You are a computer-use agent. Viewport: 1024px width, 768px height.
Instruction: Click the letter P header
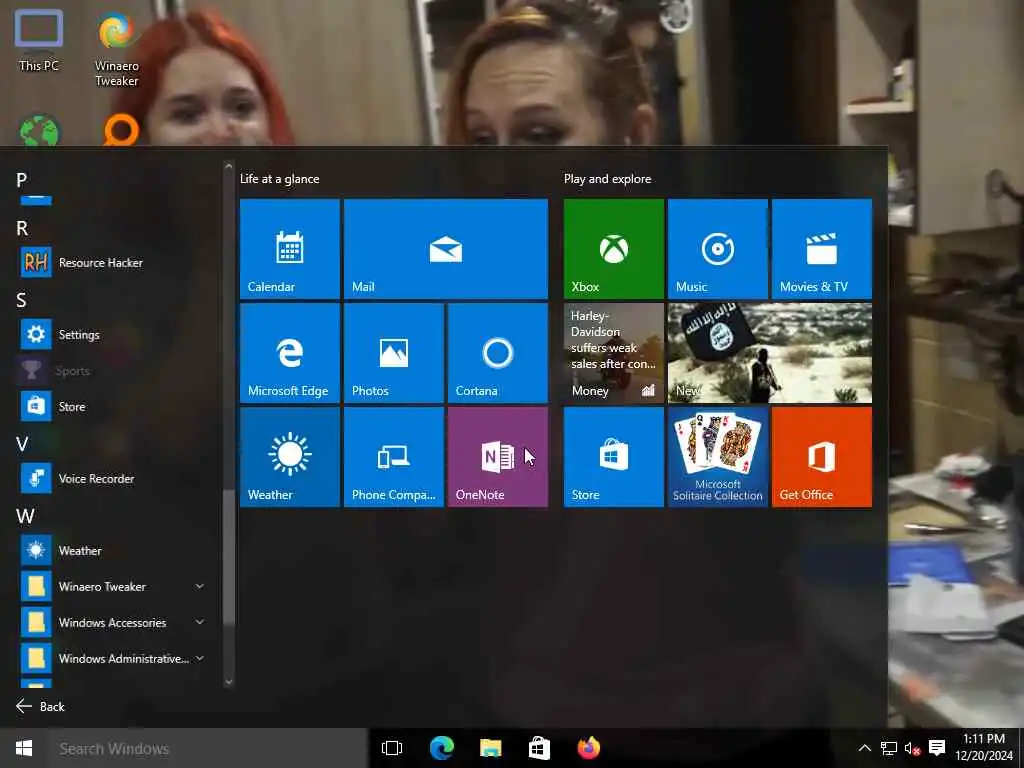pyautogui.click(x=22, y=180)
